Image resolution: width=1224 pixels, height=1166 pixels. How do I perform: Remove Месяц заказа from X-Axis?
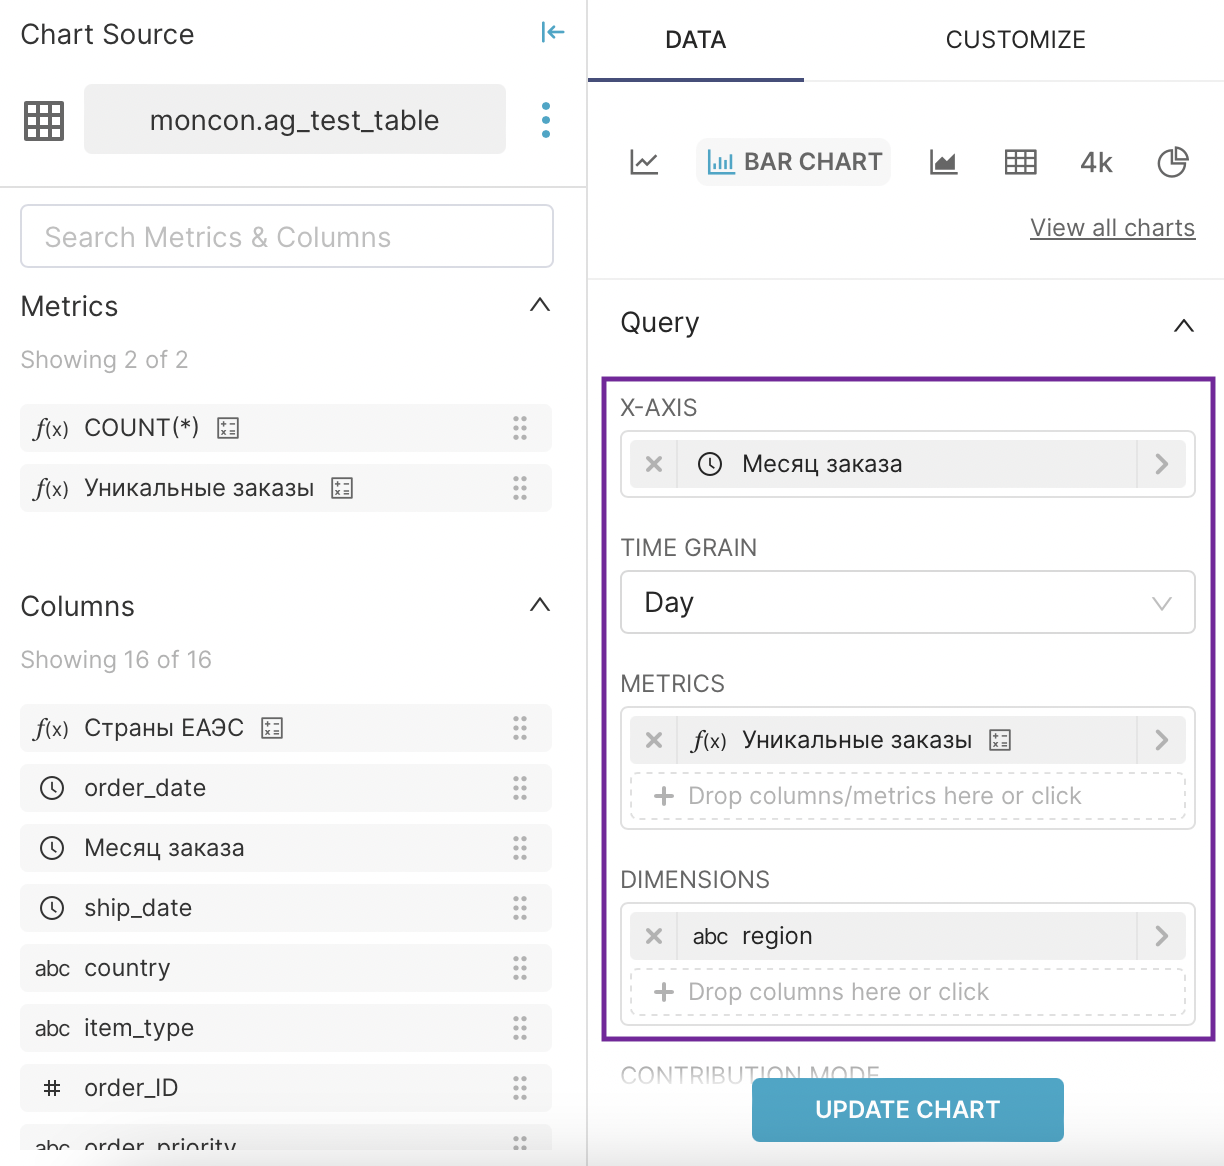pyautogui.click(x=654, y=464)
